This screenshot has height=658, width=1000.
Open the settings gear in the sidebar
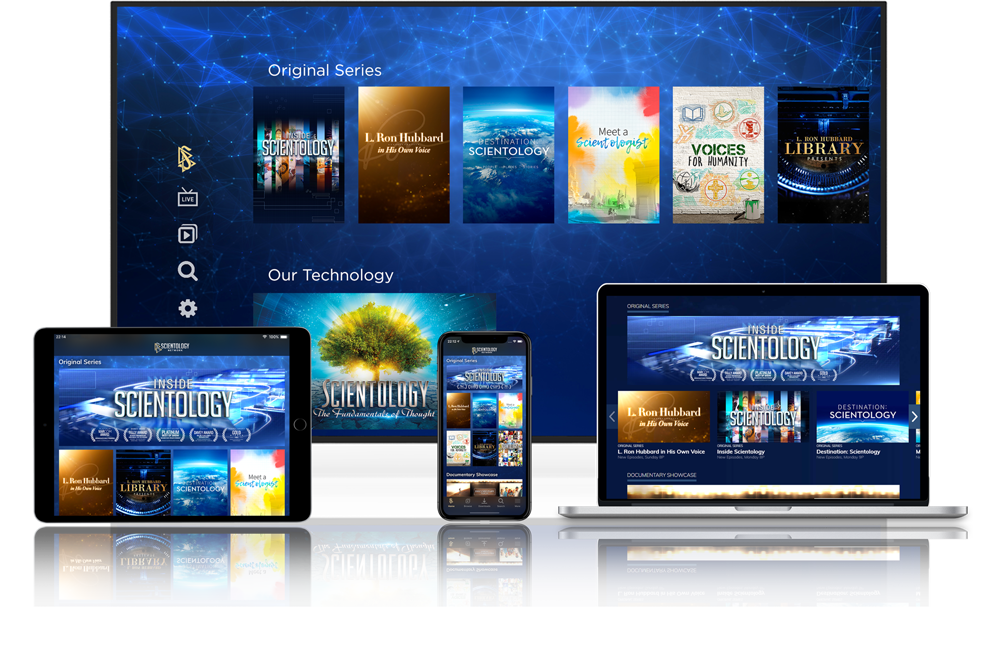click(x=187, y=309)
